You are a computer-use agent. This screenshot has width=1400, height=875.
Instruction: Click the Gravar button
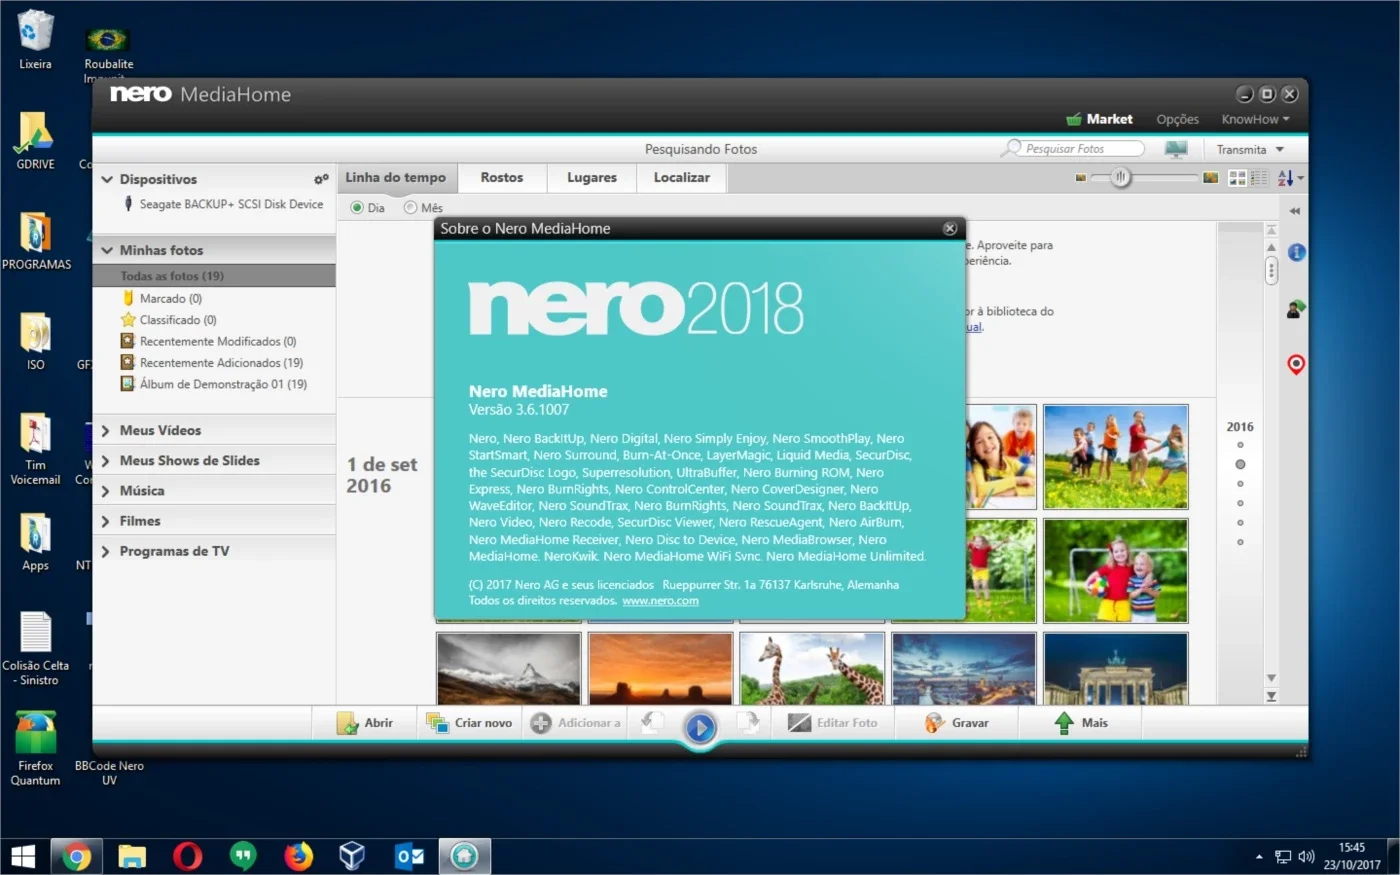(957, 723)
